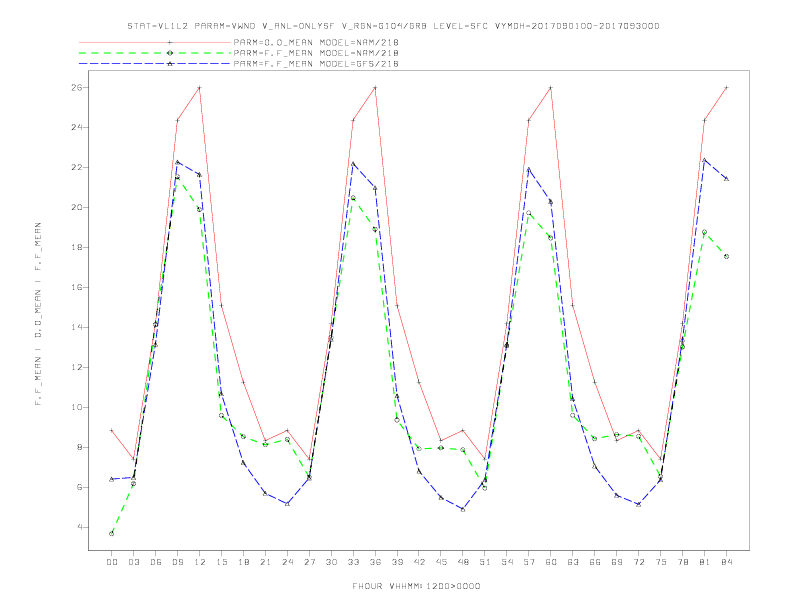The width and height of the screenshot is (792, 612).
Task: Click green circle data point at hour 84
Action: [x=726, y=257]
